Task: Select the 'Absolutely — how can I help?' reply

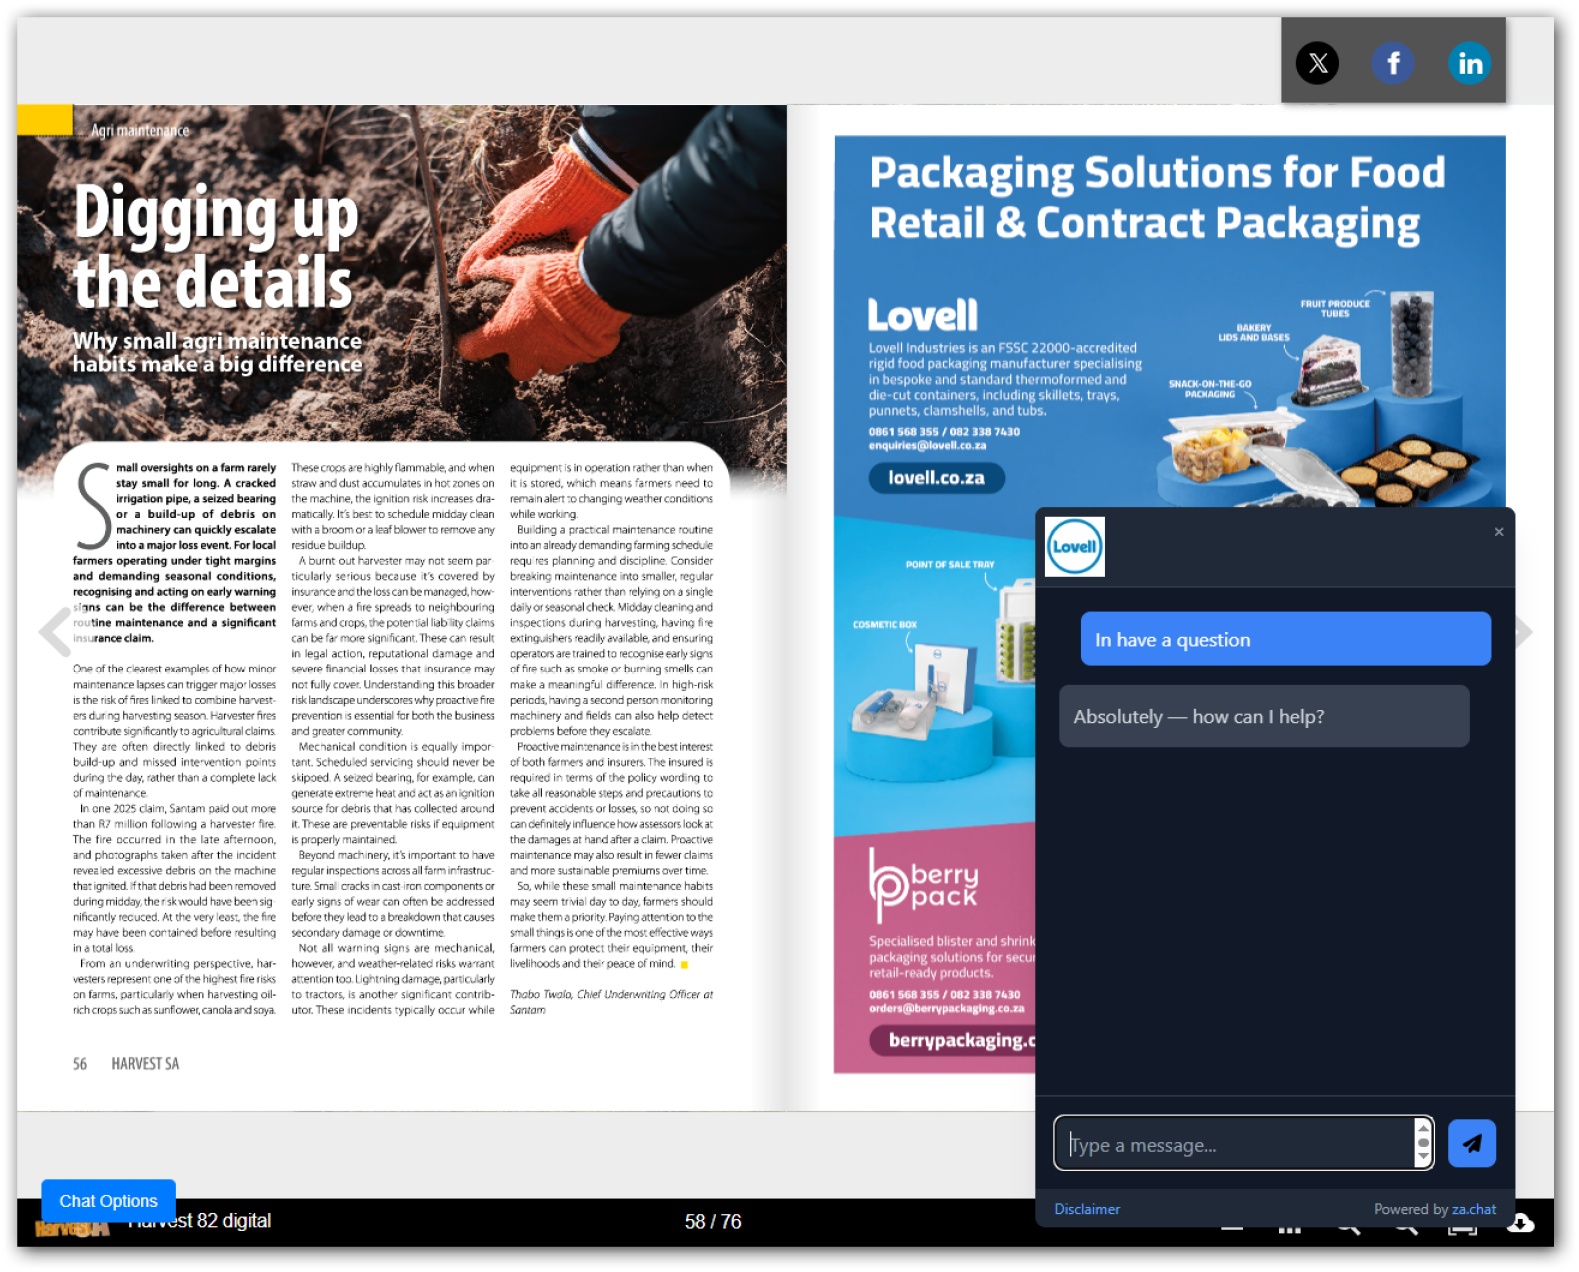Action: click(x=1264, y=716)
